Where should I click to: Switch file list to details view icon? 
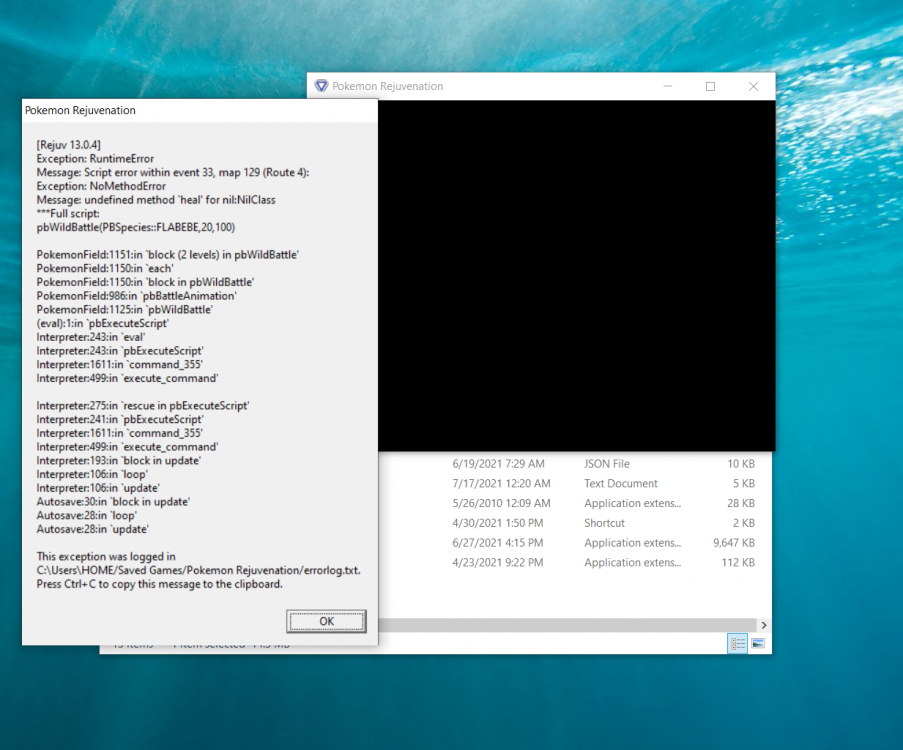pos(738,644)
